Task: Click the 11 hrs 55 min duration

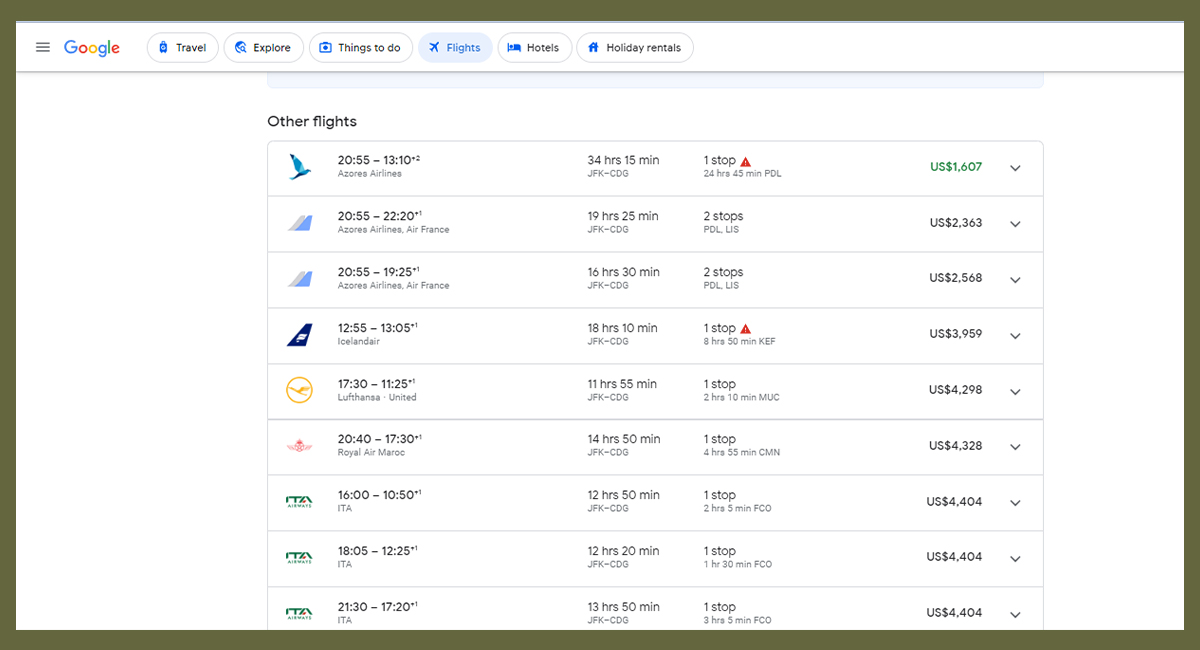Action: (x=622, y=384)
